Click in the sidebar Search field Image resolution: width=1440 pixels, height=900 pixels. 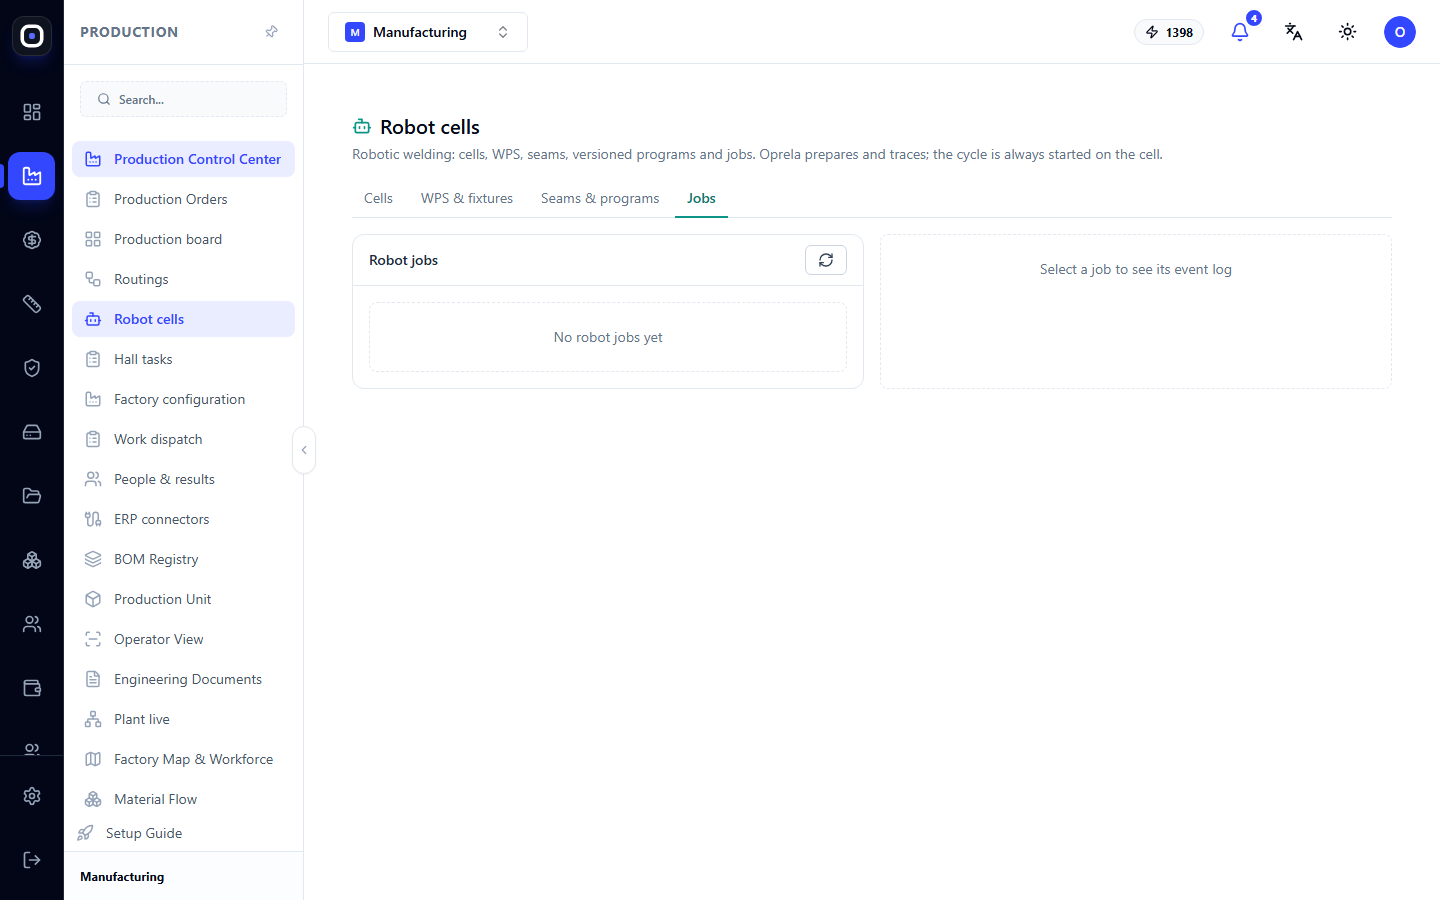coord(183,99)
